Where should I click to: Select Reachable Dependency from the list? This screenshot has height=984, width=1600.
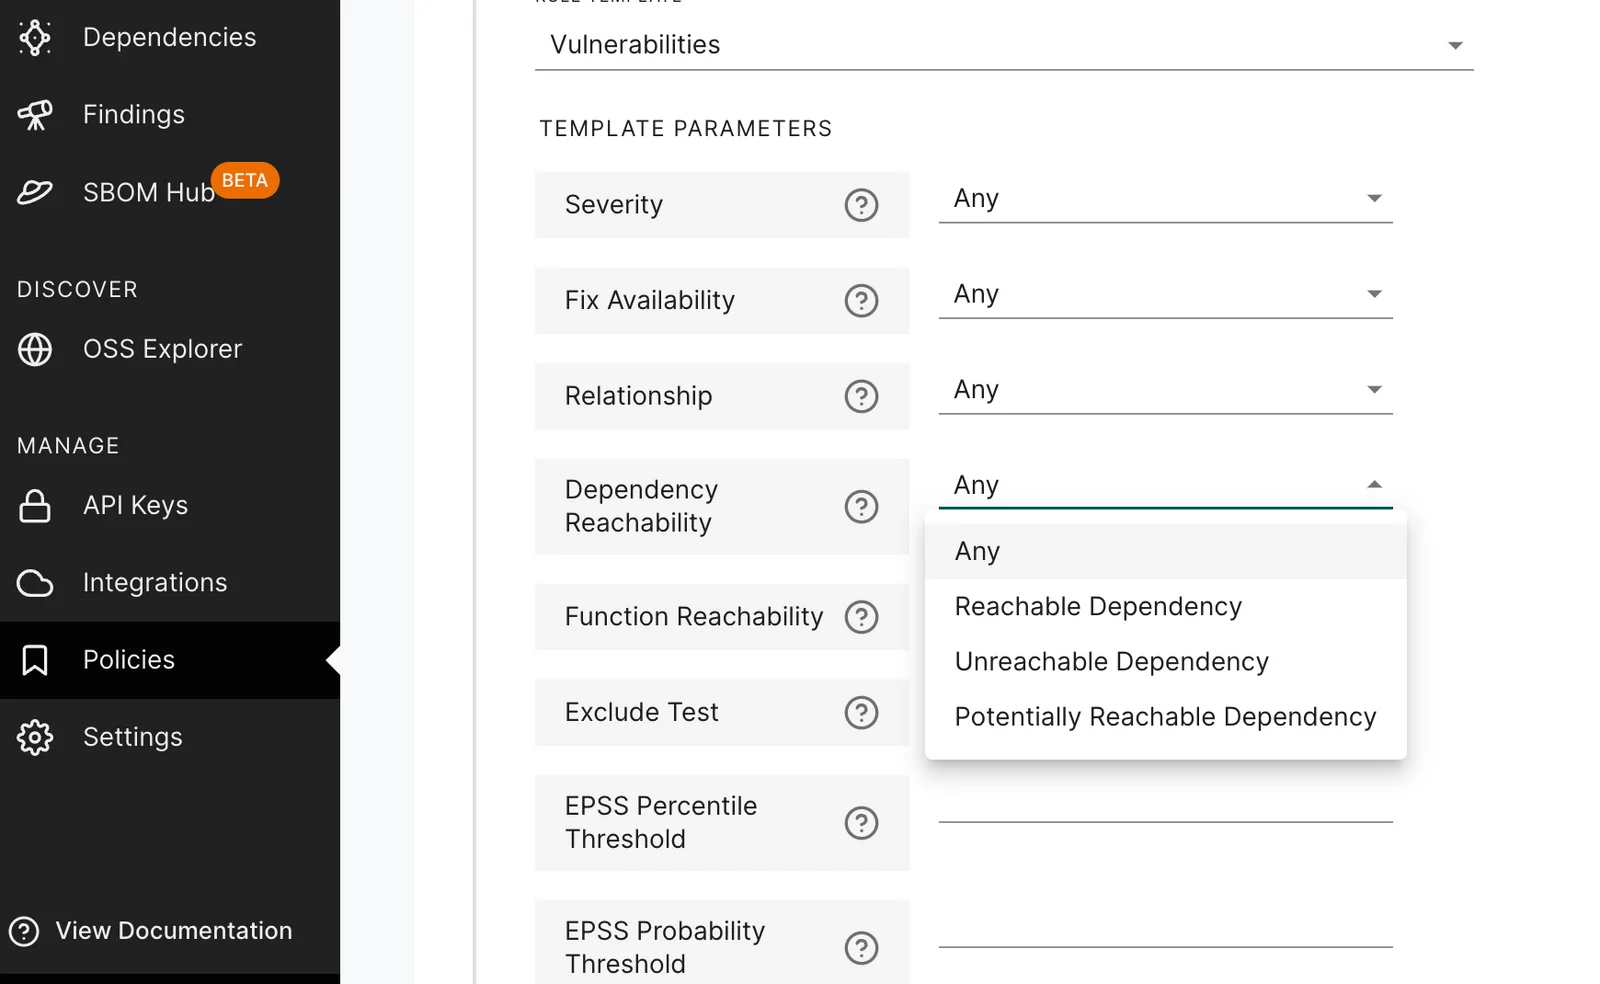tap(1097, 606)
